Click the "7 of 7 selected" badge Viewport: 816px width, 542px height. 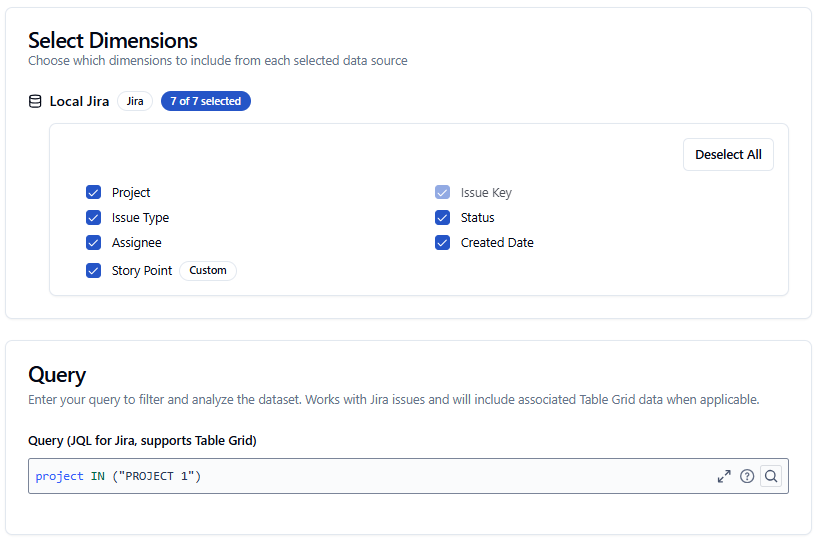click(x=205, y=101)
